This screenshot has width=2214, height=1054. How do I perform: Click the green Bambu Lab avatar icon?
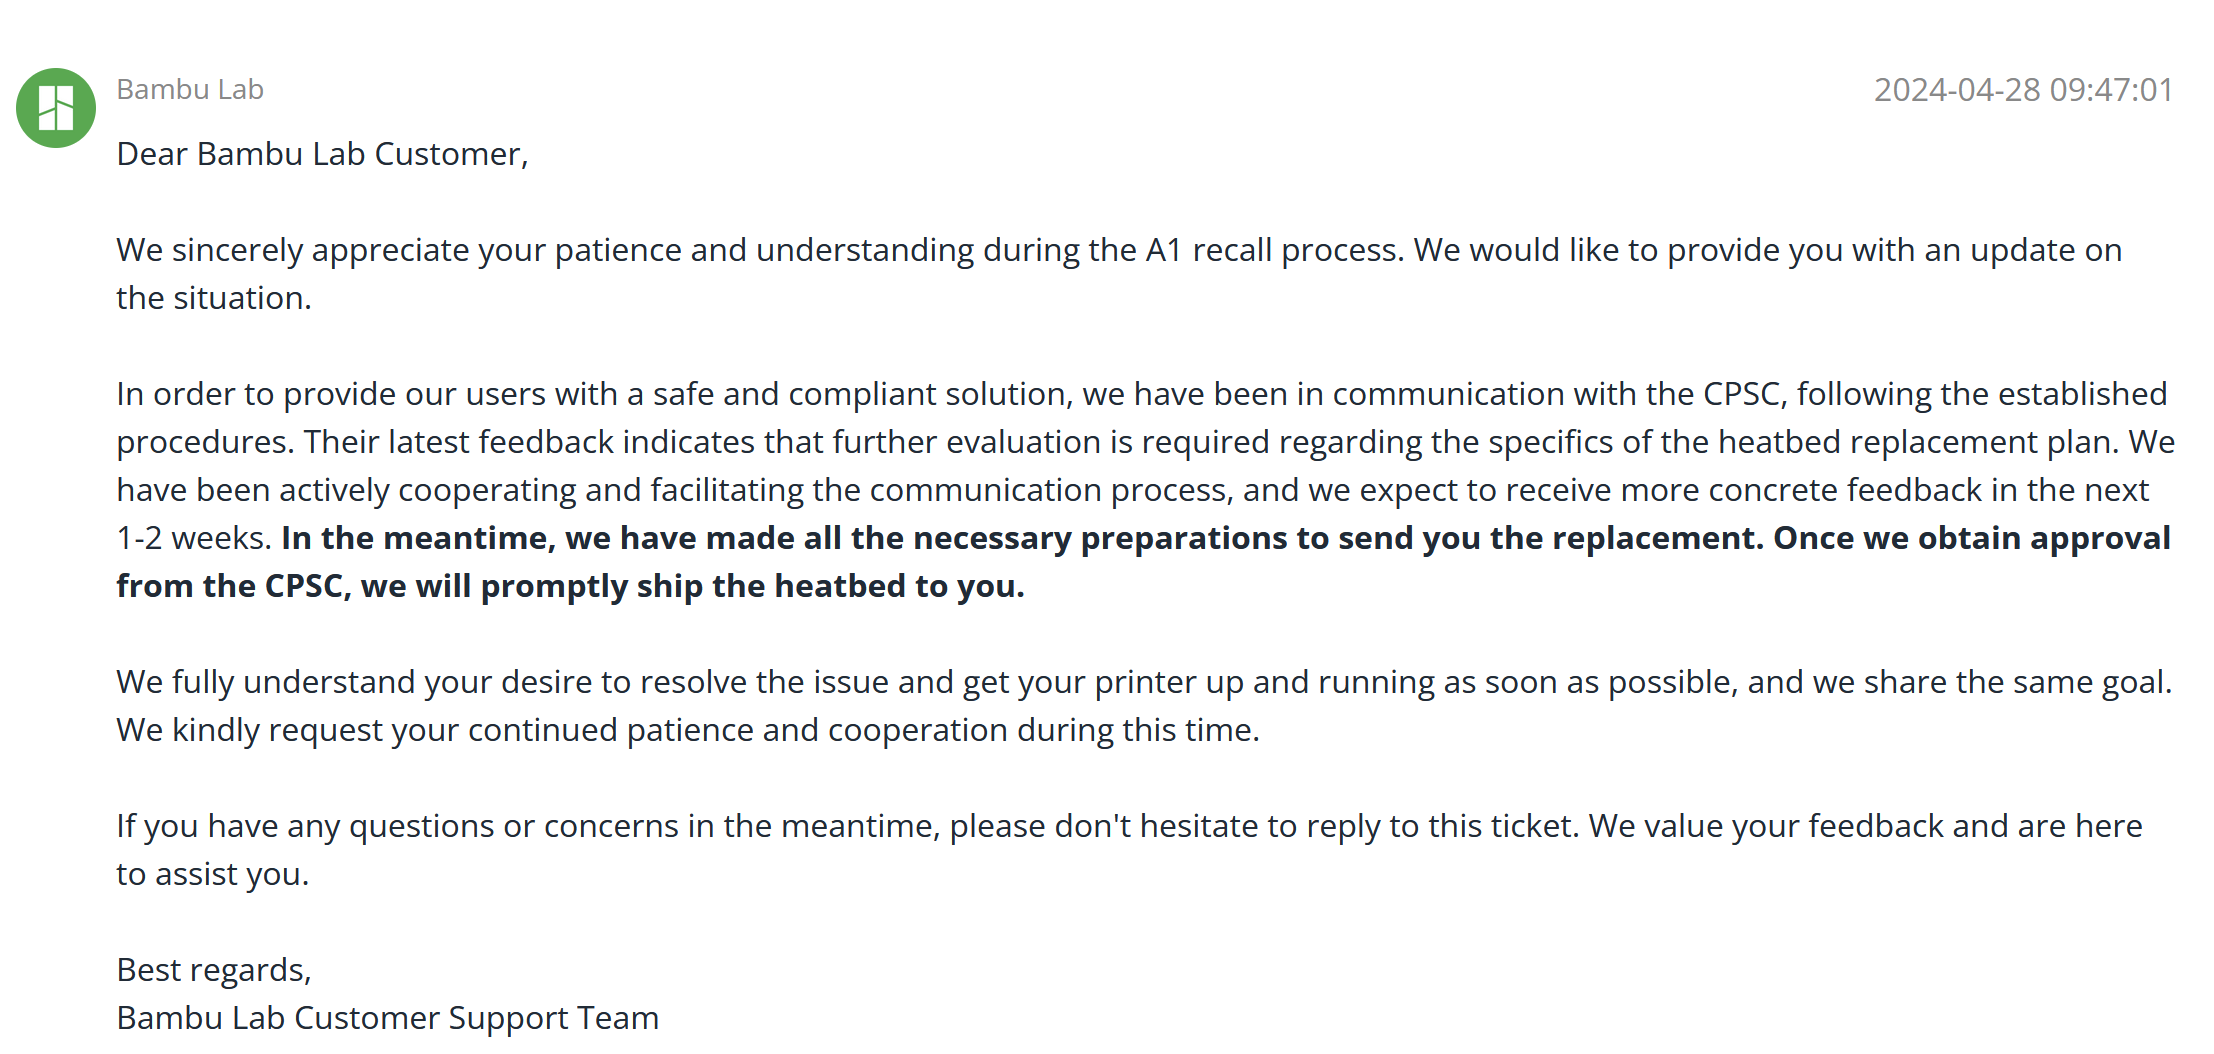(56, 108)
